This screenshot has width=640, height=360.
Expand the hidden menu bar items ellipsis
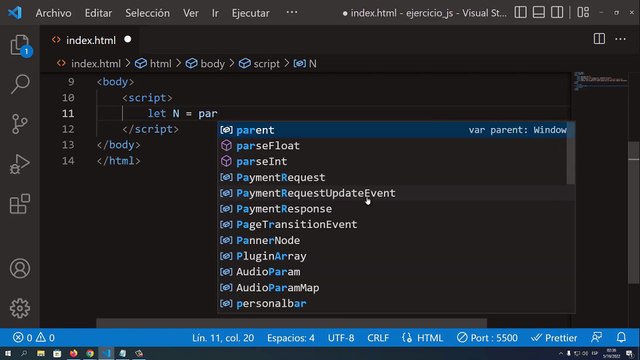coord(292,12)
